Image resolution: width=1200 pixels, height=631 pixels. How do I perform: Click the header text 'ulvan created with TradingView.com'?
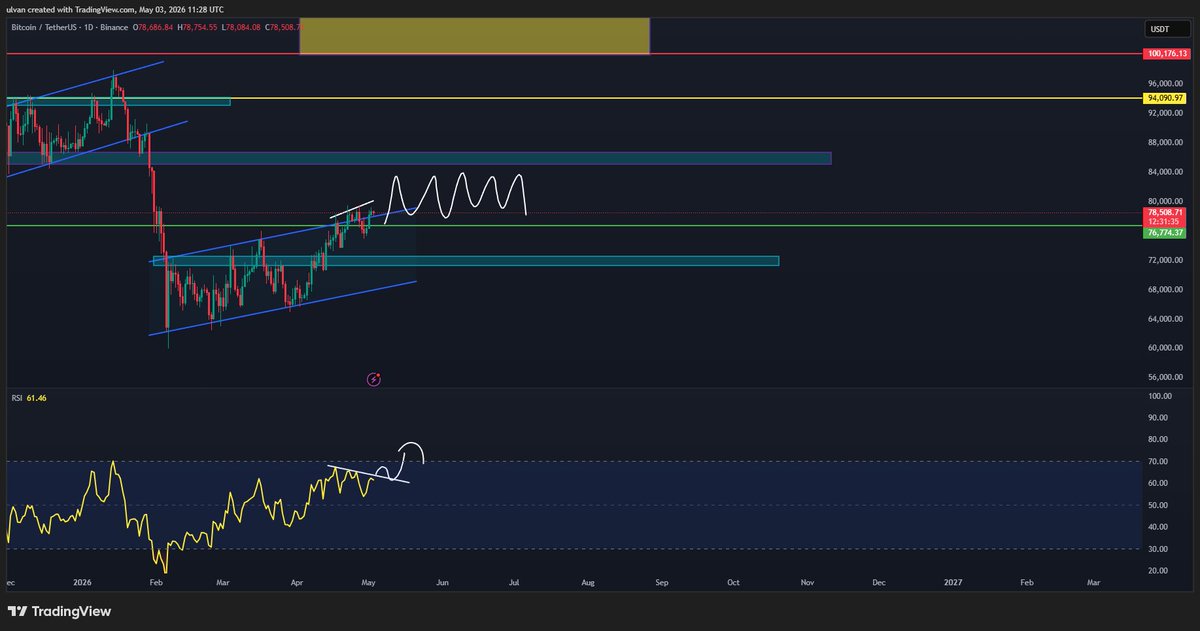(x=68, y=8)
